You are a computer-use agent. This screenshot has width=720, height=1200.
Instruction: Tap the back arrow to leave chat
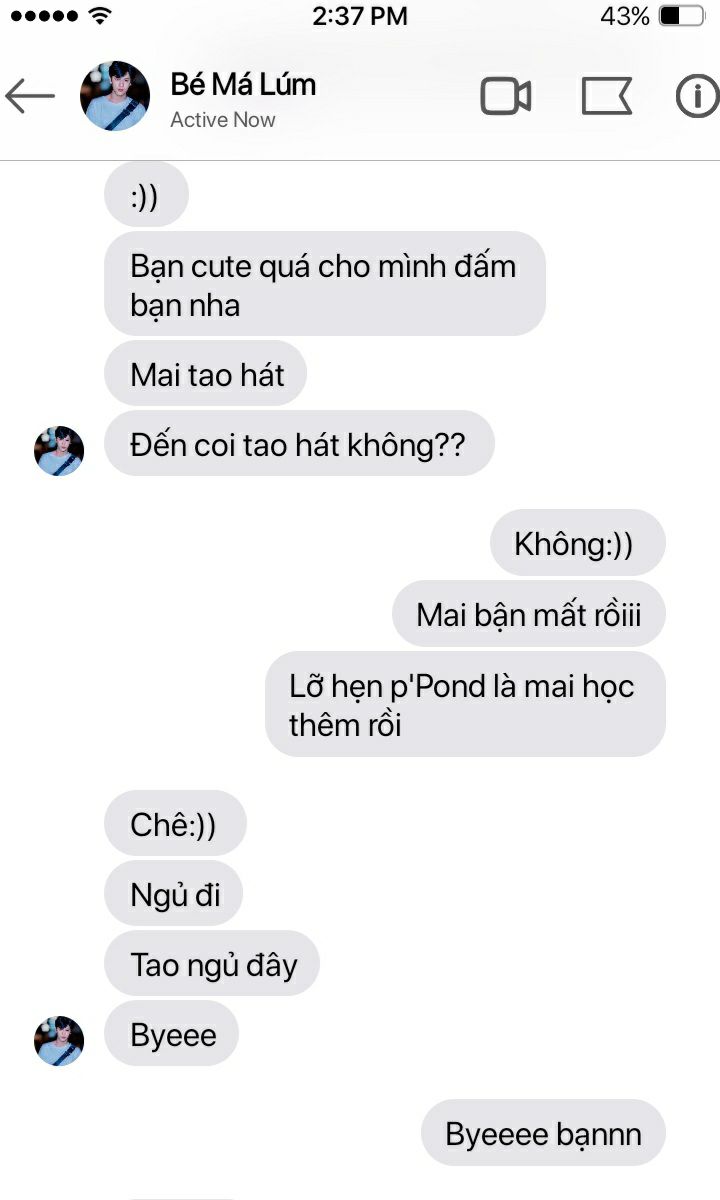click(29, 97)
